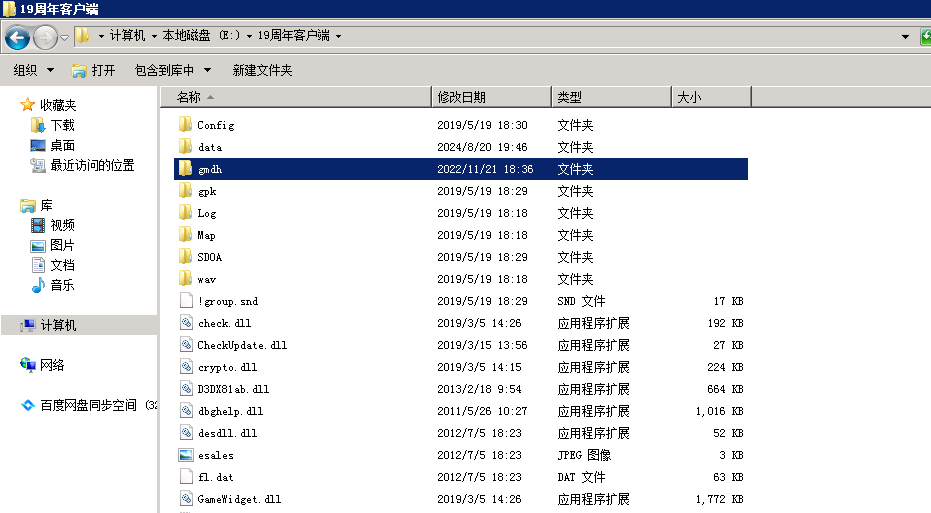
Task: Sort by the 大小 column header
Action: click(711, 97)
